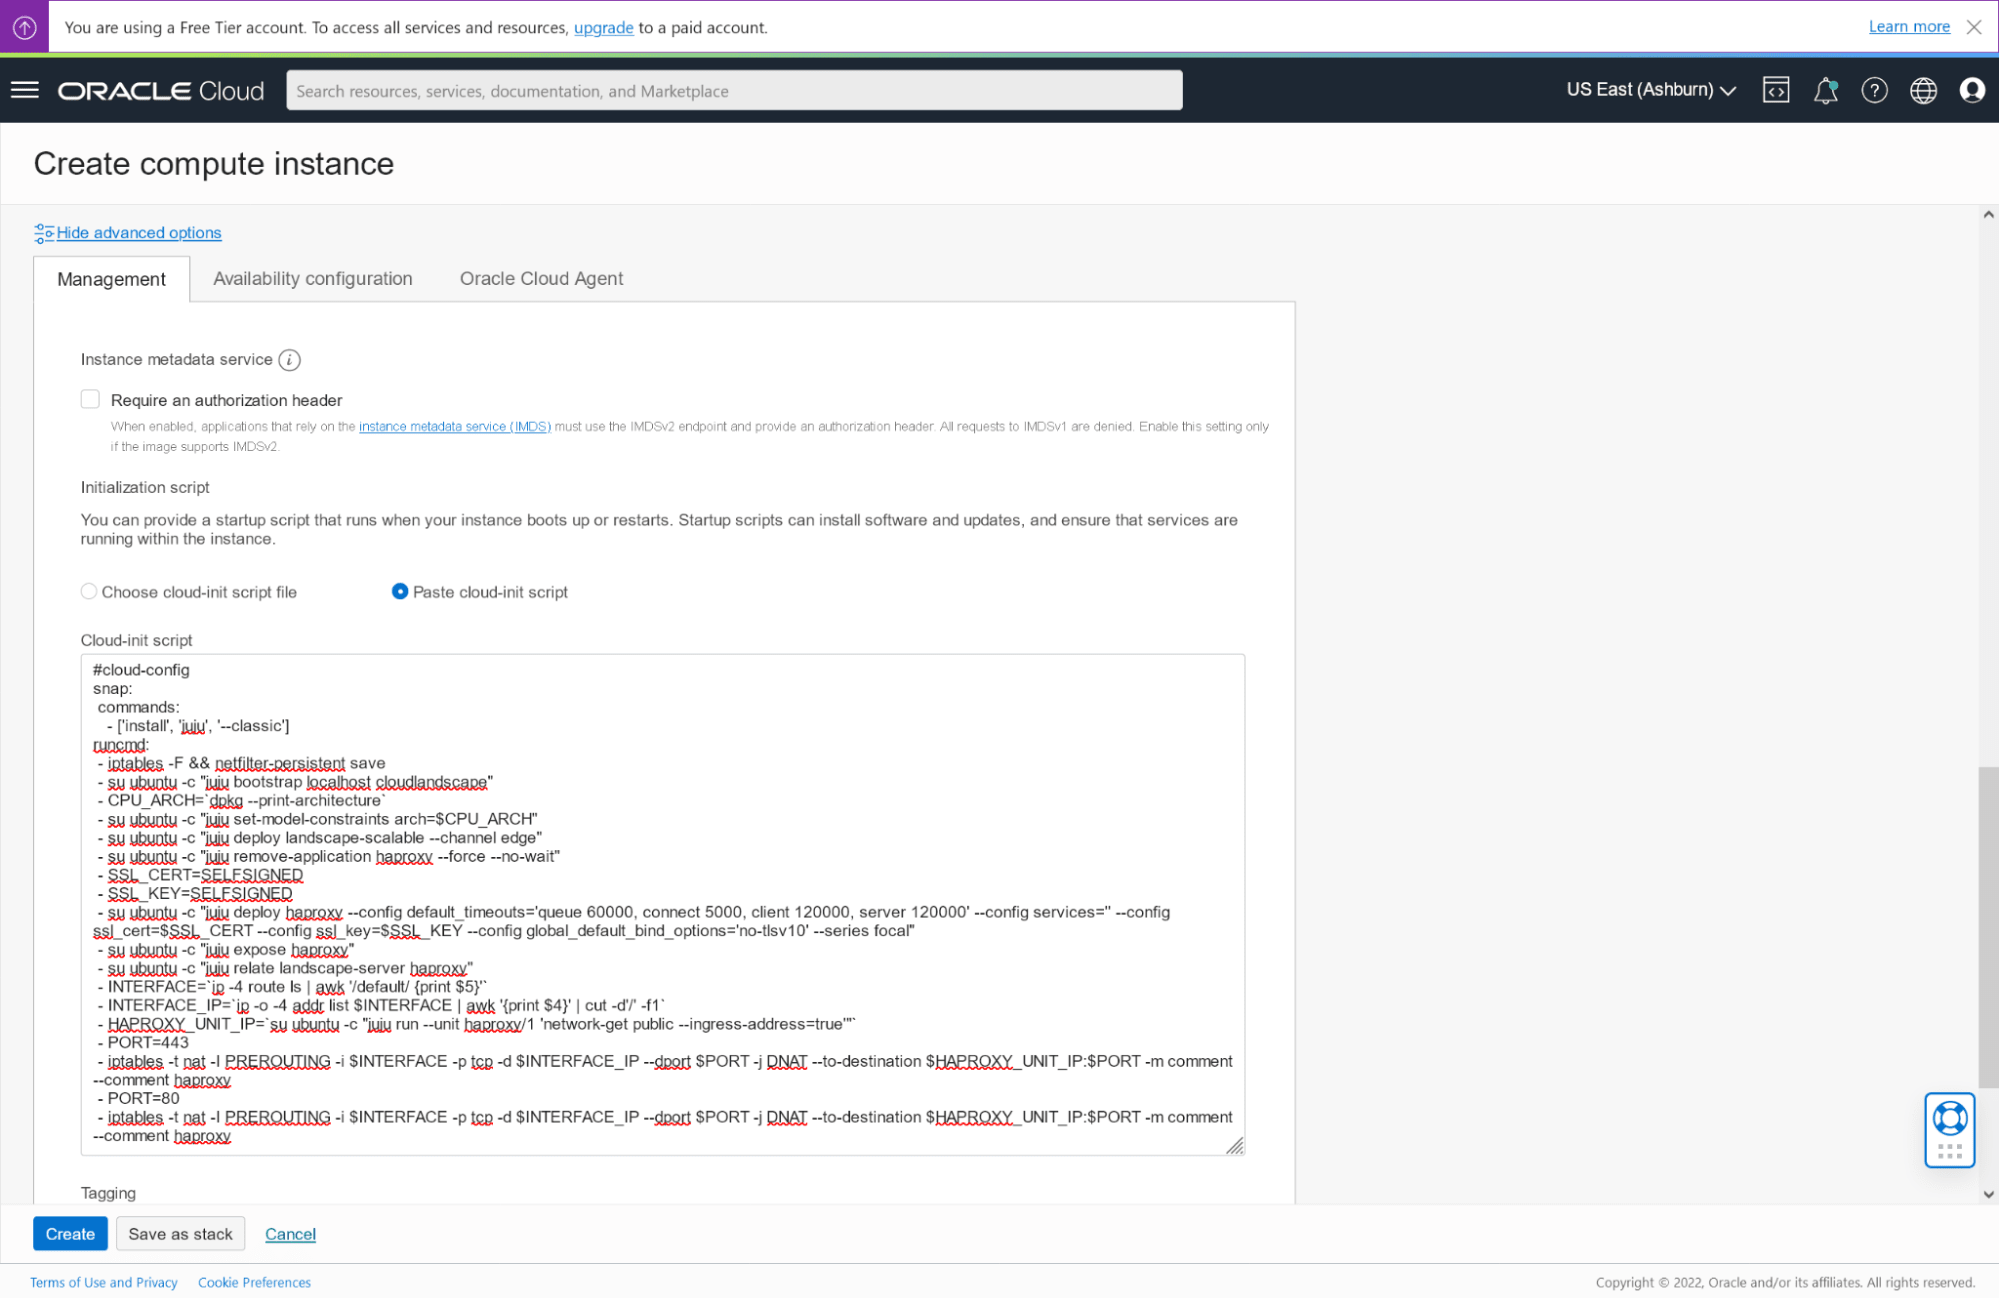The image size is (1999, 1299).
Task: Open the hamburger navigation menu
Action: point(25,90)
